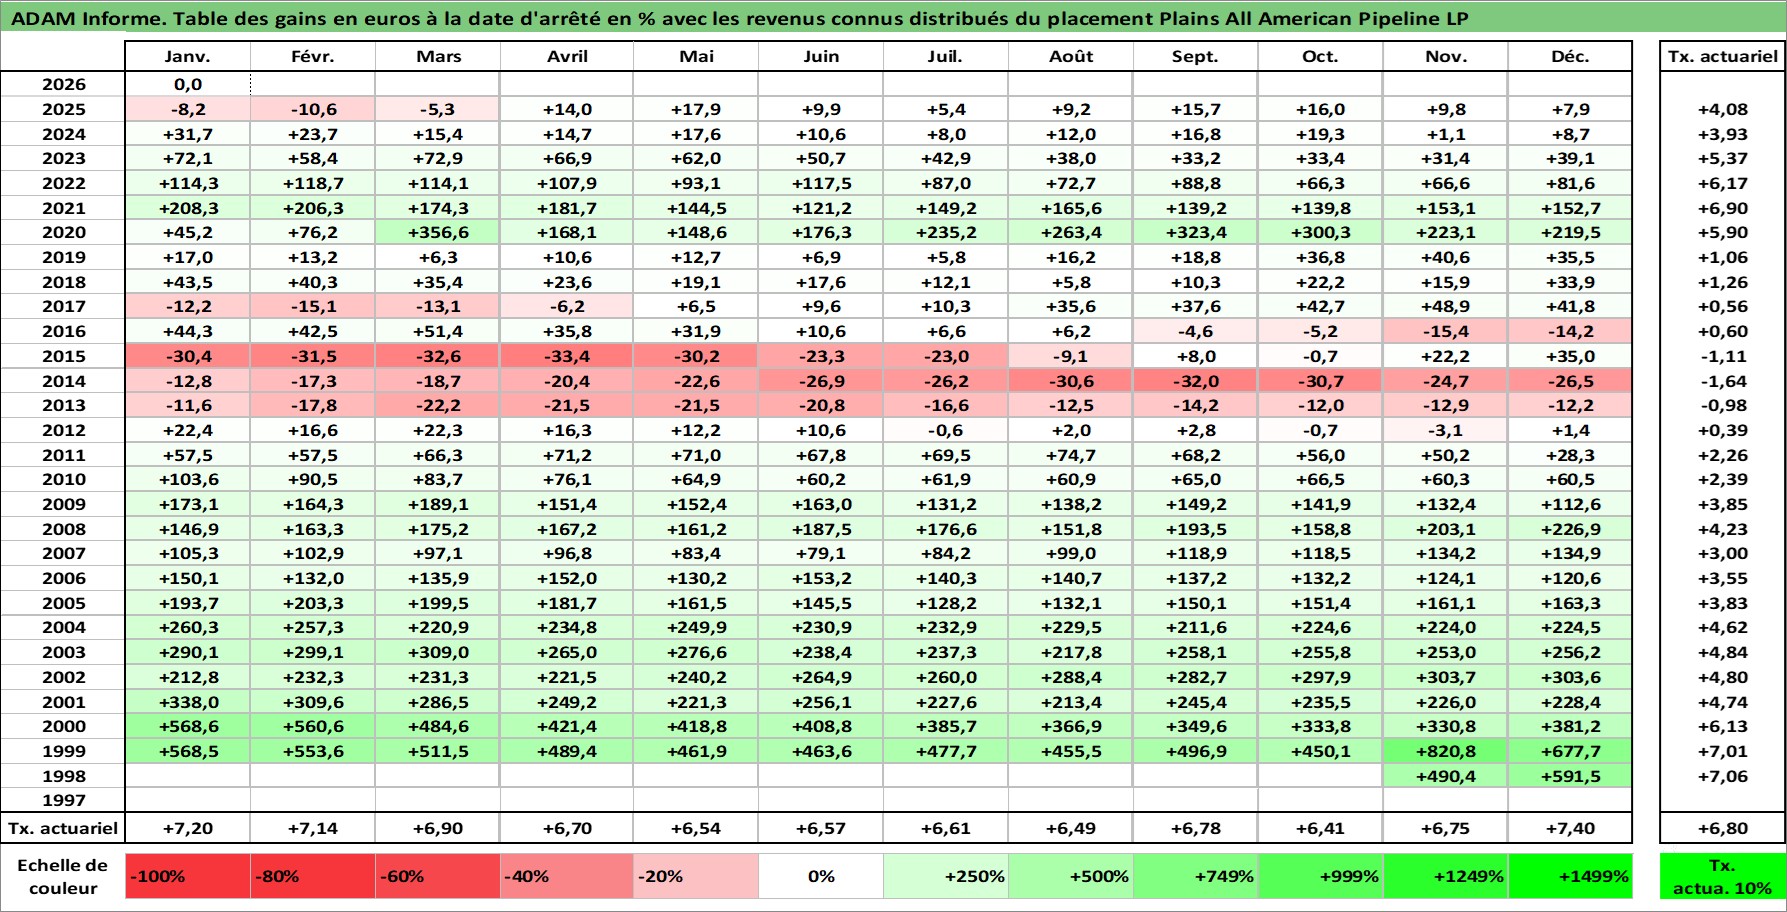Image resolution: width=1787 pixels, height=912 pixels.
Task: Select the 2015 year row label
Action: coord(63,356)
